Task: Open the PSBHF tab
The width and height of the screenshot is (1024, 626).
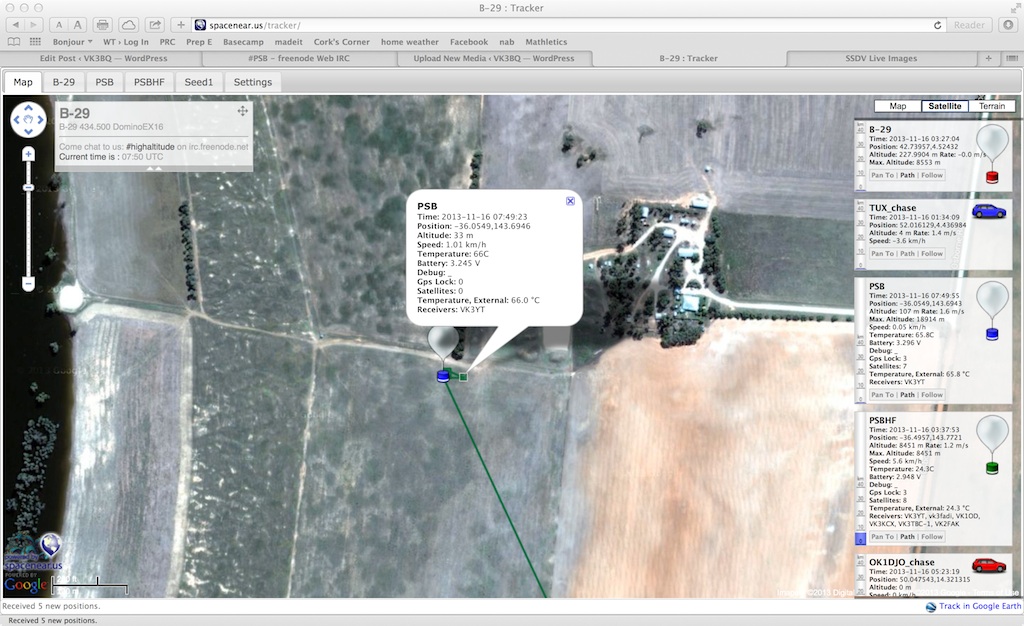Action: point(149,82)
